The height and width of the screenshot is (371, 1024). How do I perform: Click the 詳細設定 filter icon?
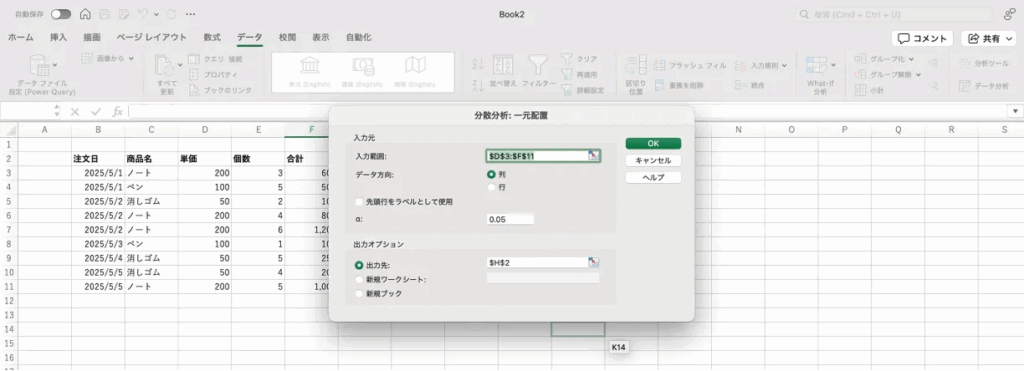(x=567, y=90)
